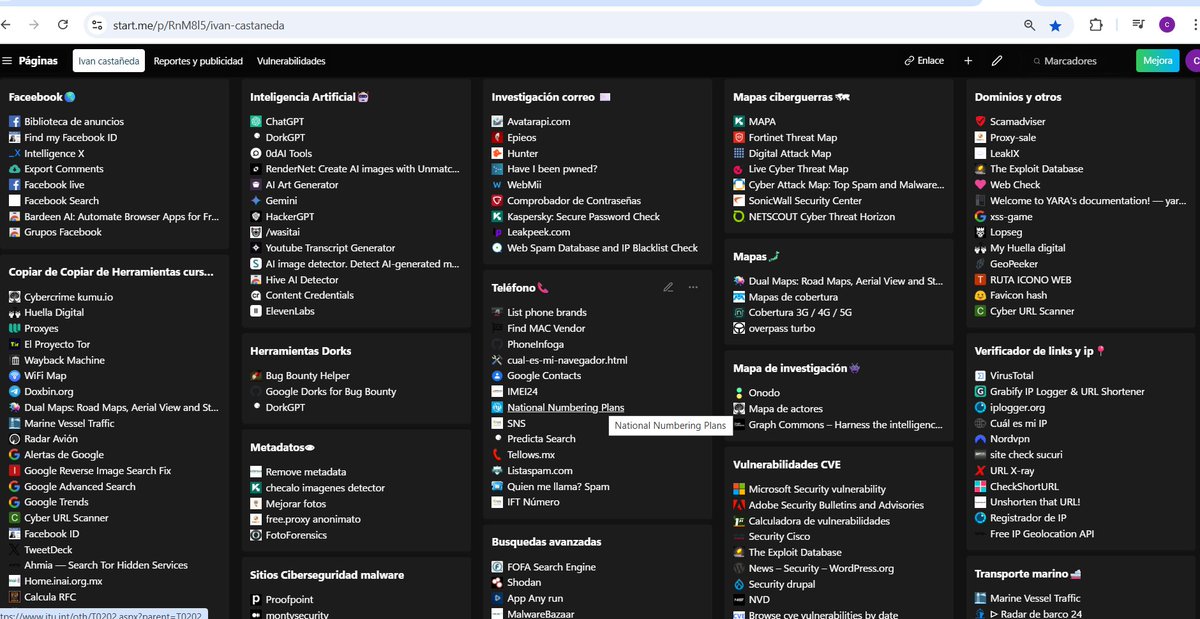Open Unshorten that URL! bookmark

point(1035,502)
